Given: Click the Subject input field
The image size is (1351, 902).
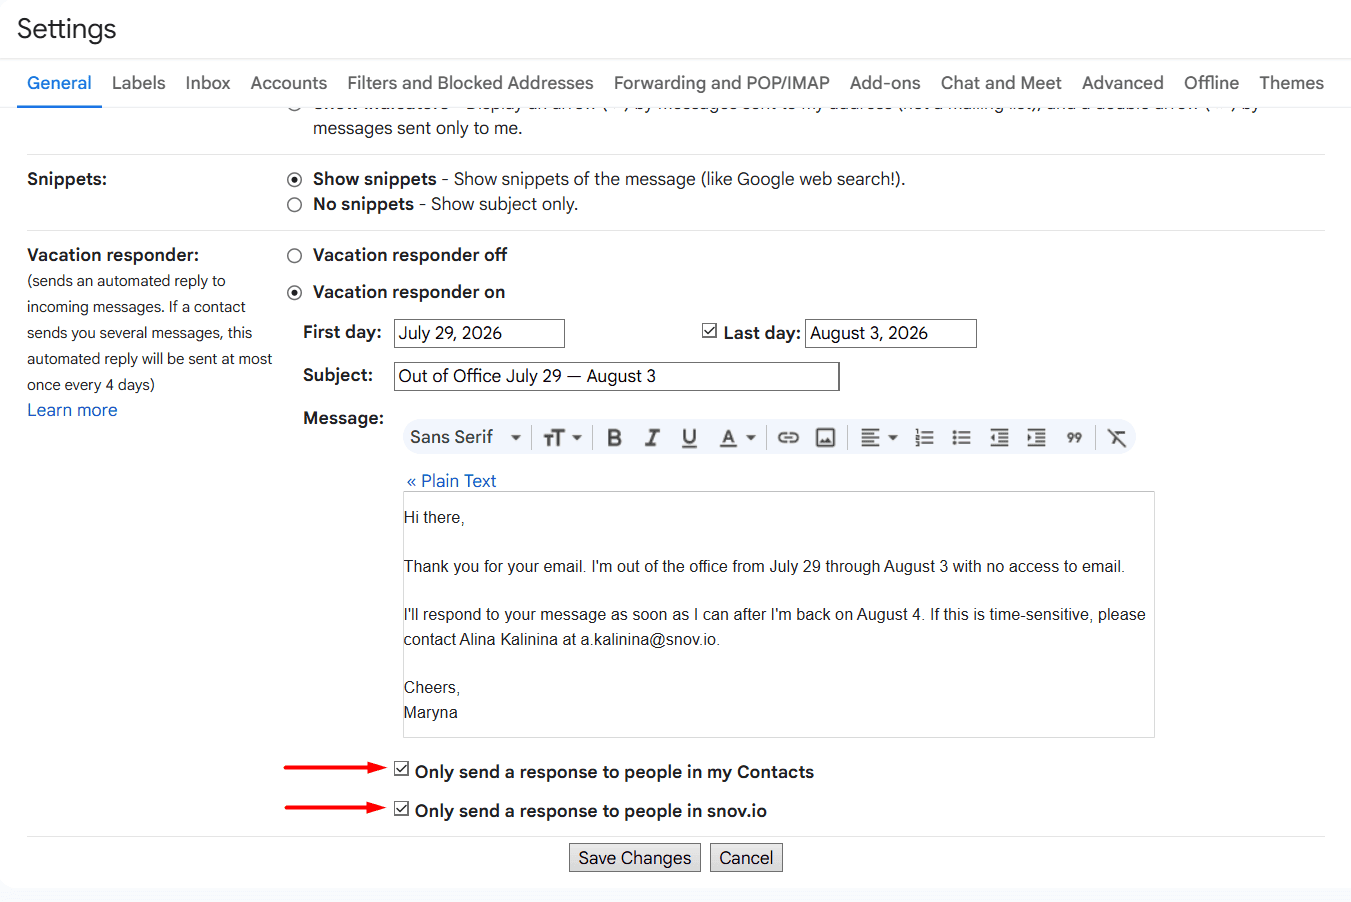Looking at the screenshot, I should 617,376.
